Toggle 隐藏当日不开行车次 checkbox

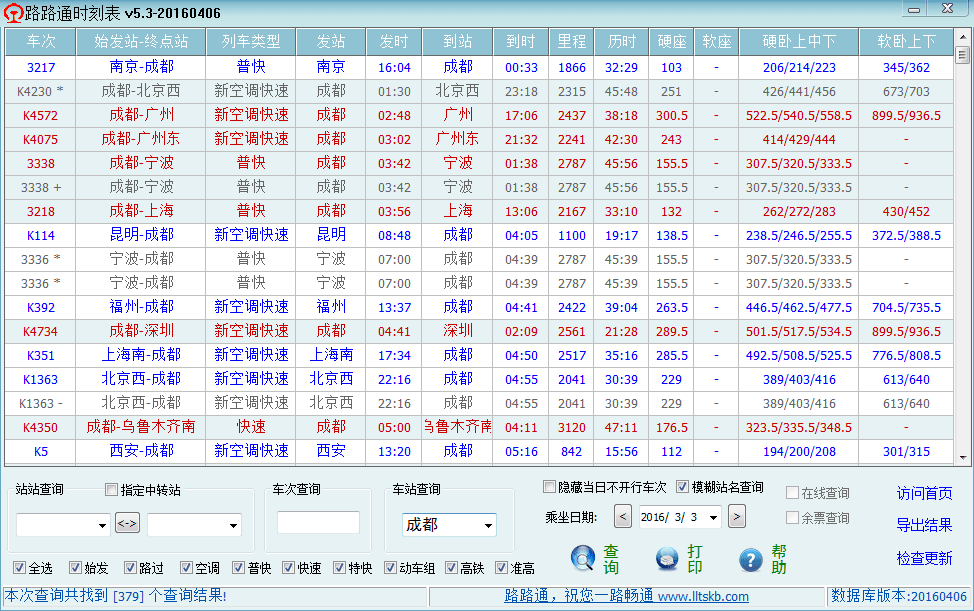click(549, 487)
